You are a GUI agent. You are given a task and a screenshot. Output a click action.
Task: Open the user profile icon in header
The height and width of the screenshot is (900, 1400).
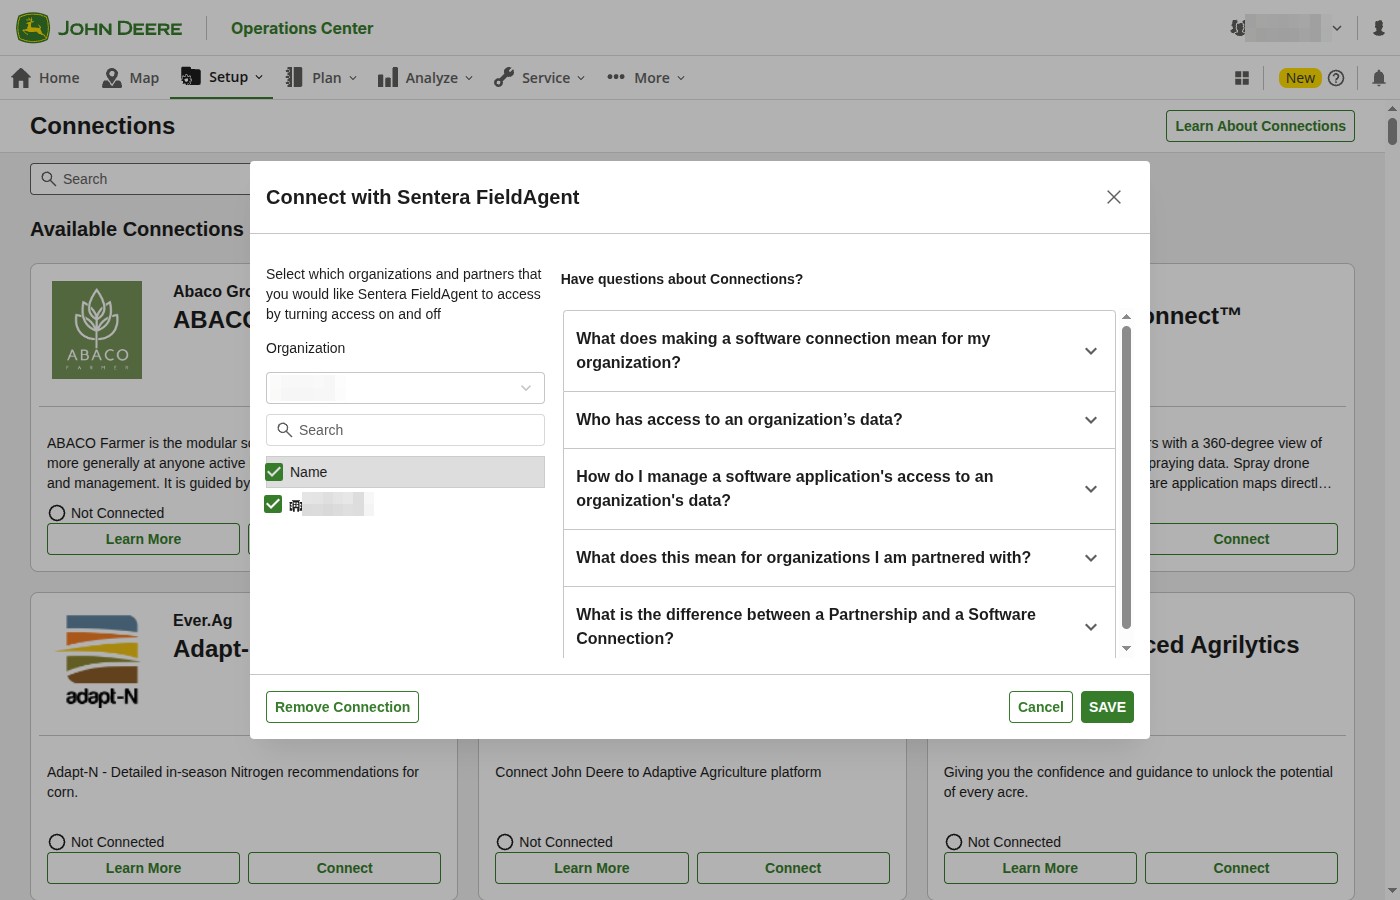[1379, 28]
